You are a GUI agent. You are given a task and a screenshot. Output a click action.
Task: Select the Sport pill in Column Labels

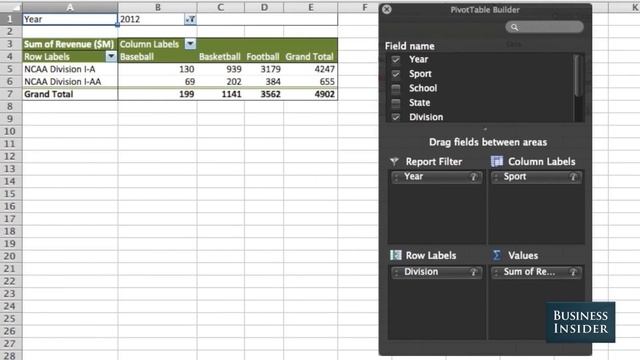click(536, 177)
